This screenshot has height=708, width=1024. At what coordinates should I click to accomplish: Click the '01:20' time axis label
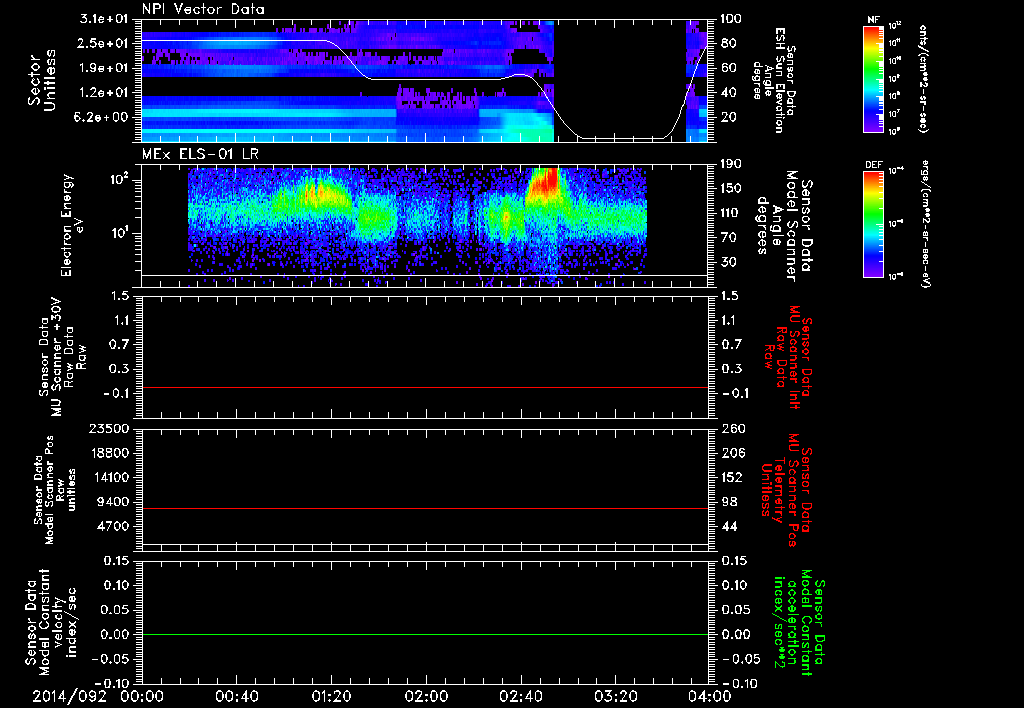331,696
